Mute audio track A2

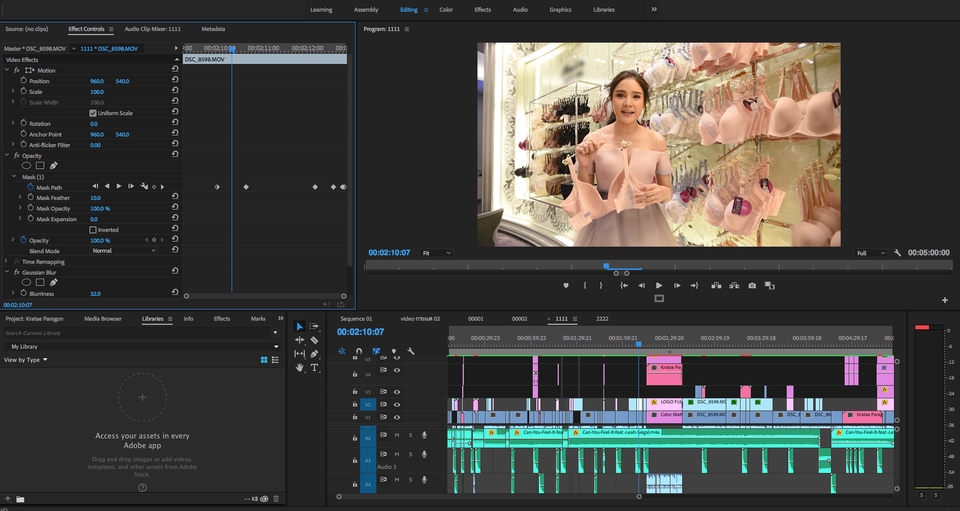click(397, 435)
